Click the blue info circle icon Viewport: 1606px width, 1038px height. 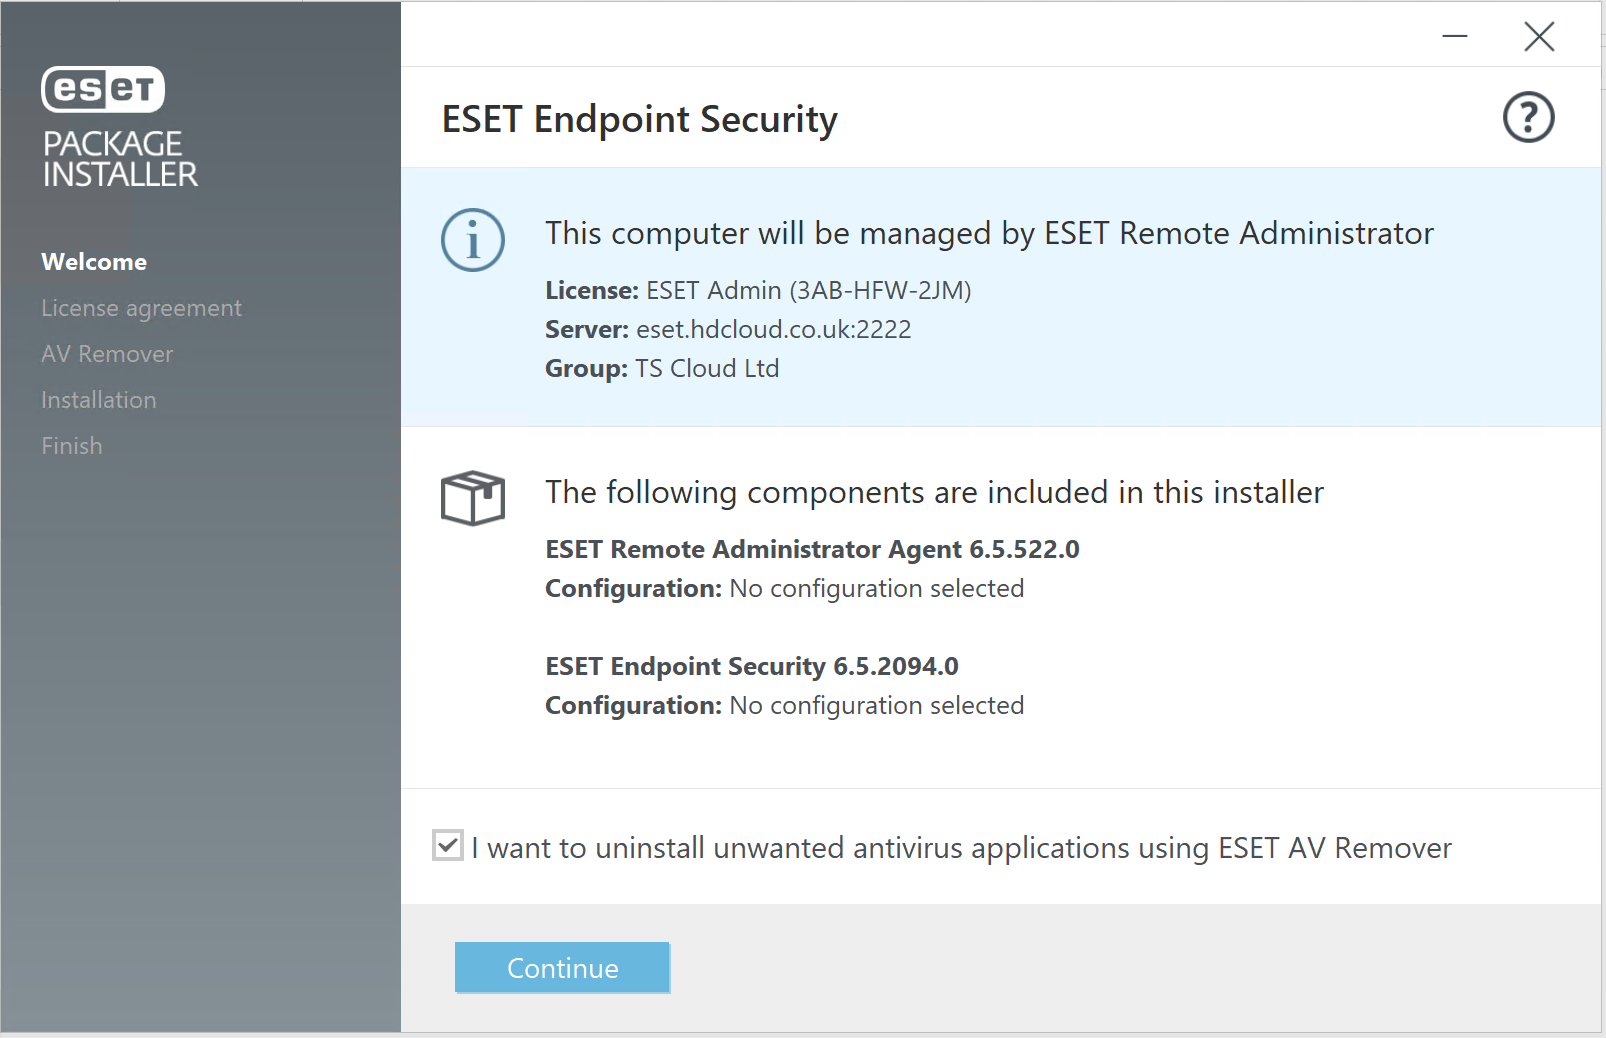point(473,240)
